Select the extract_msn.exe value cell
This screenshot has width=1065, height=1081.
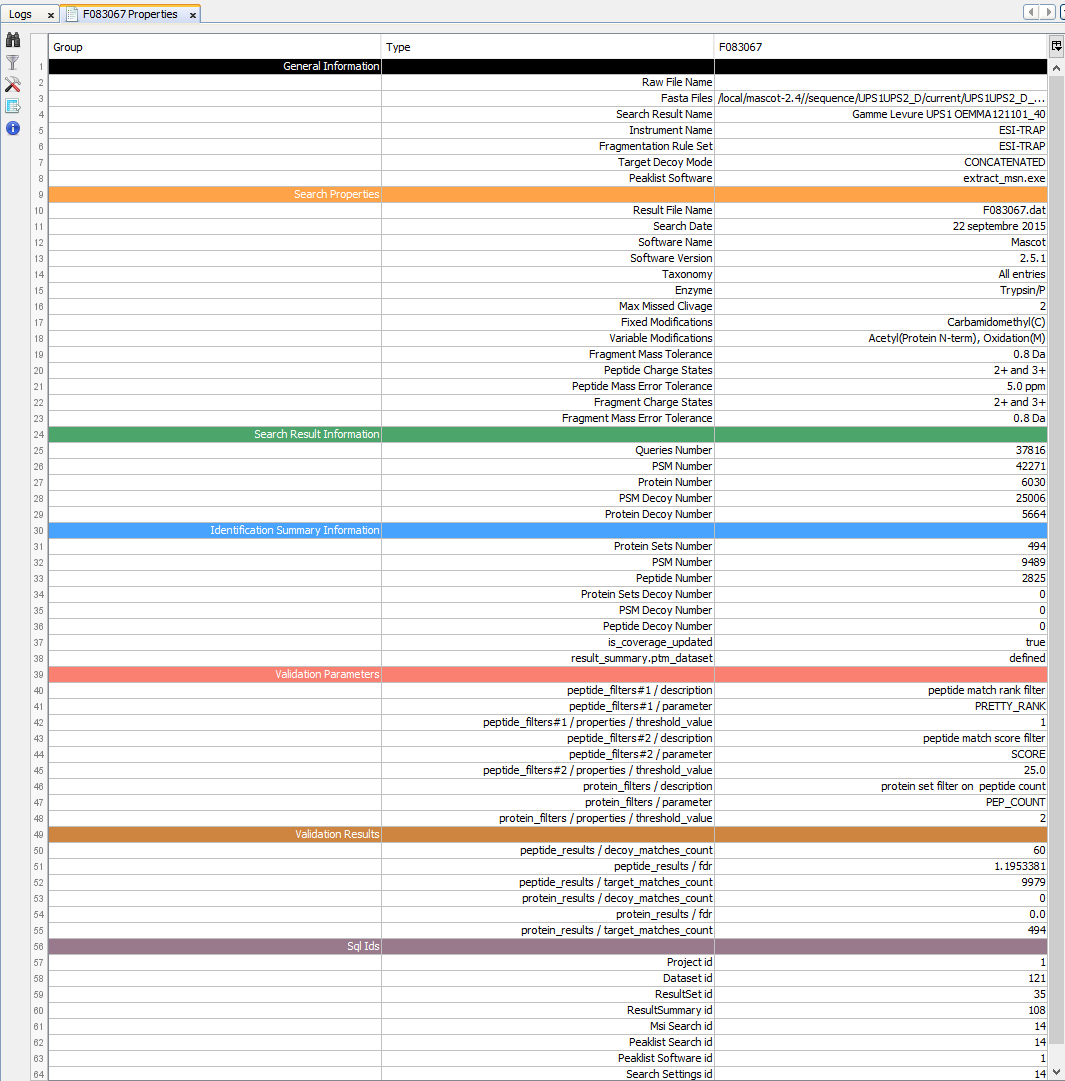pos(881,179)
